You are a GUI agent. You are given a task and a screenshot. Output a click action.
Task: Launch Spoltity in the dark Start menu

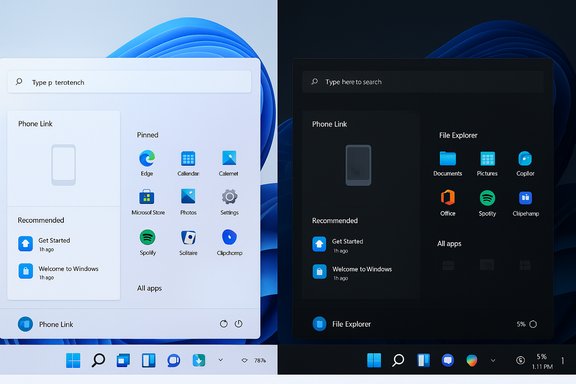point(487,198)
